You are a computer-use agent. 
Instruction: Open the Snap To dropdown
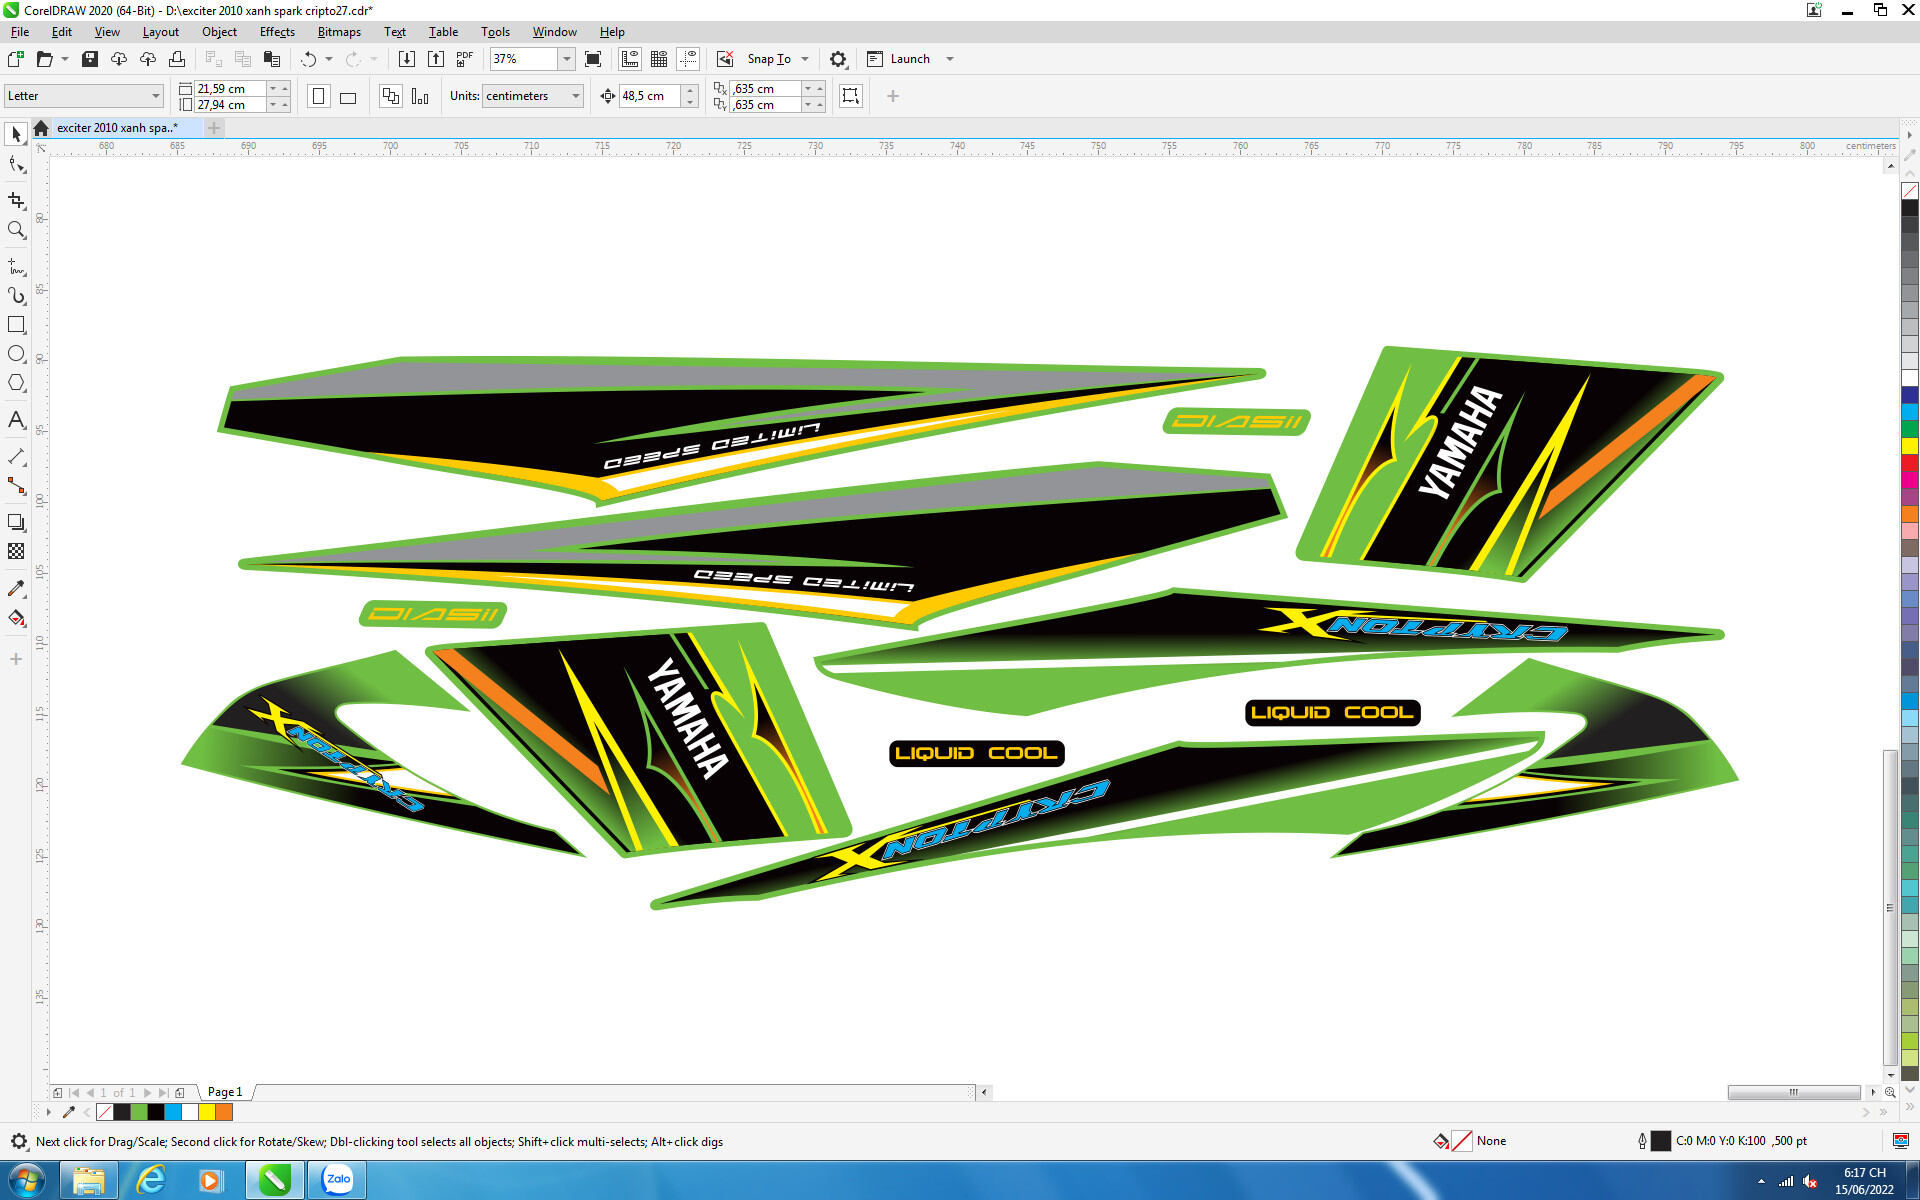coord(778,59)
